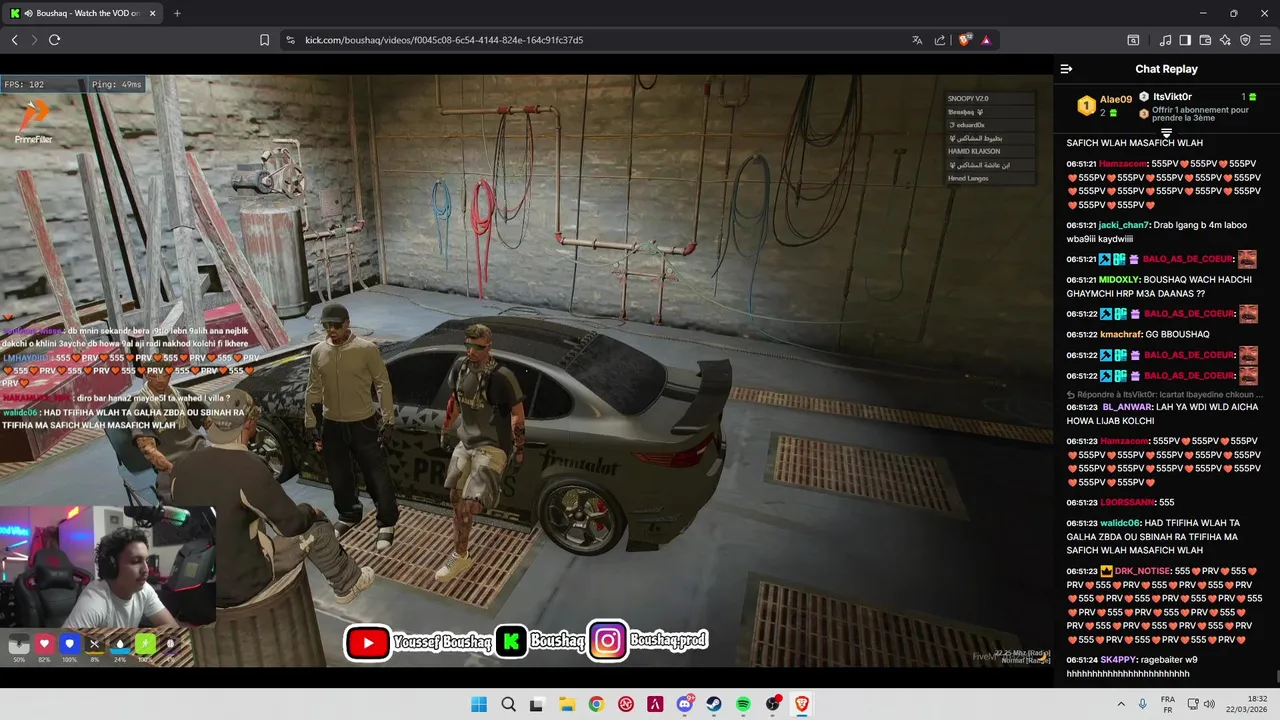The width and height of the screenshot is (1280, 720).
Task: Switch the FRA keyboard language indicator
Action: pos(1168,704)
